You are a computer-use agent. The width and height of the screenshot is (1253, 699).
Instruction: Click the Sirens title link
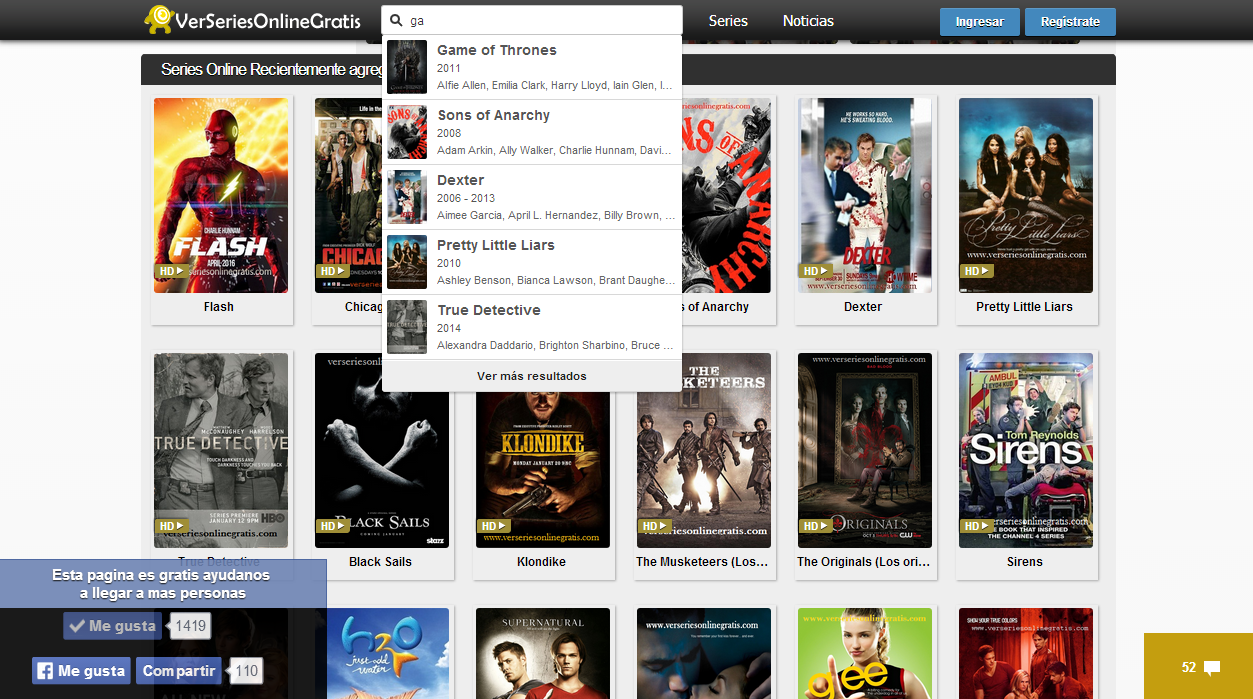pyautogui.click(x=1024, y=562)
